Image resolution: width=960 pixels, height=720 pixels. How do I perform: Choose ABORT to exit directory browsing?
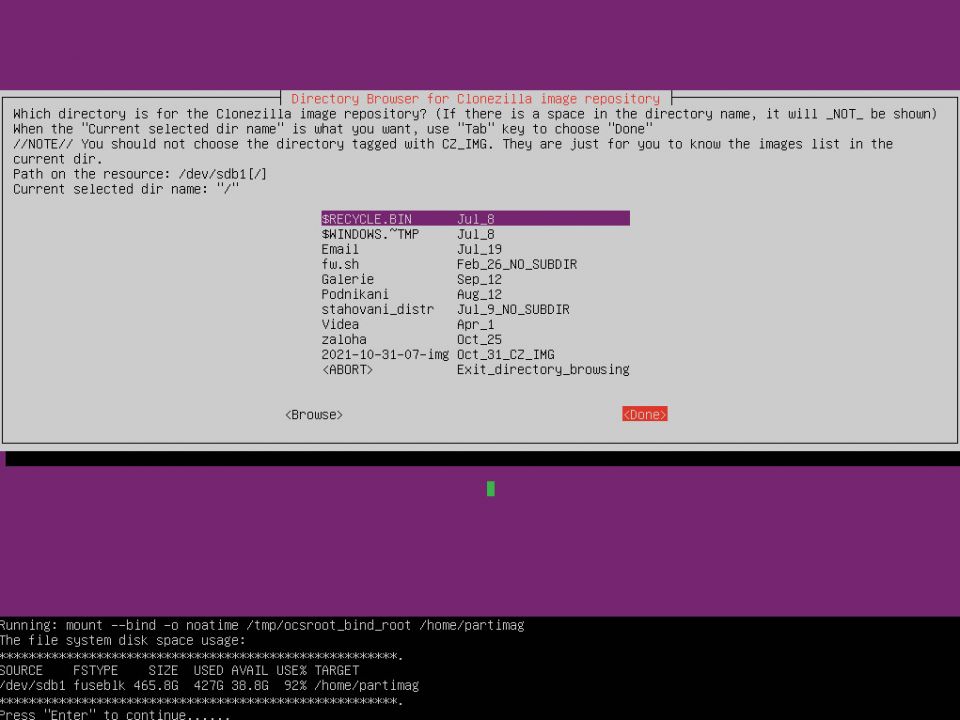475,369
